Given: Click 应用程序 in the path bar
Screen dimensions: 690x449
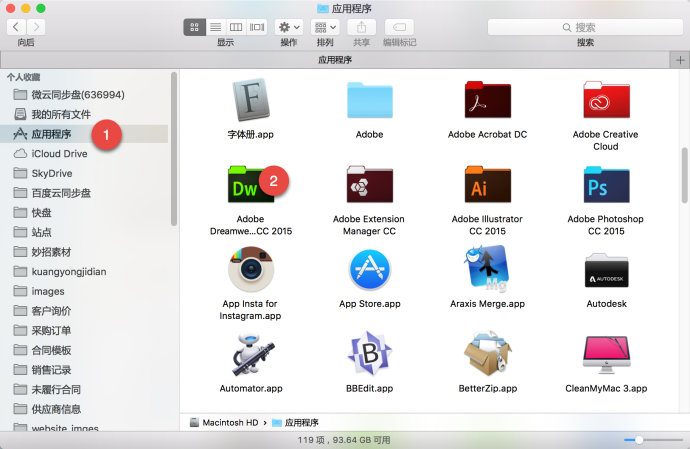Looking at the screenshot, I should (295, 423).
